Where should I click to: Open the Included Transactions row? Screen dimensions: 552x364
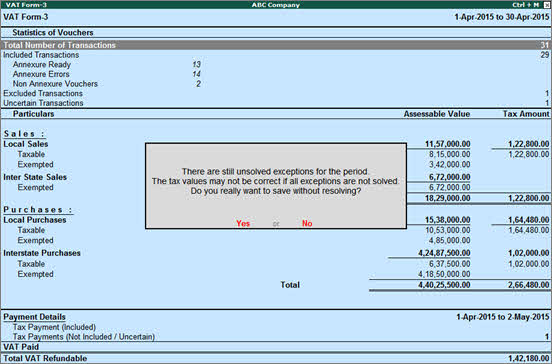click(x=276, y=55)
